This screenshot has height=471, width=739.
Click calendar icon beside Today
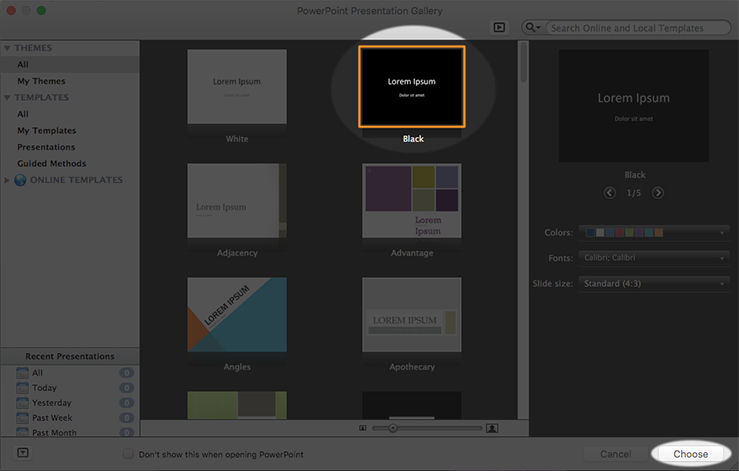22,388
